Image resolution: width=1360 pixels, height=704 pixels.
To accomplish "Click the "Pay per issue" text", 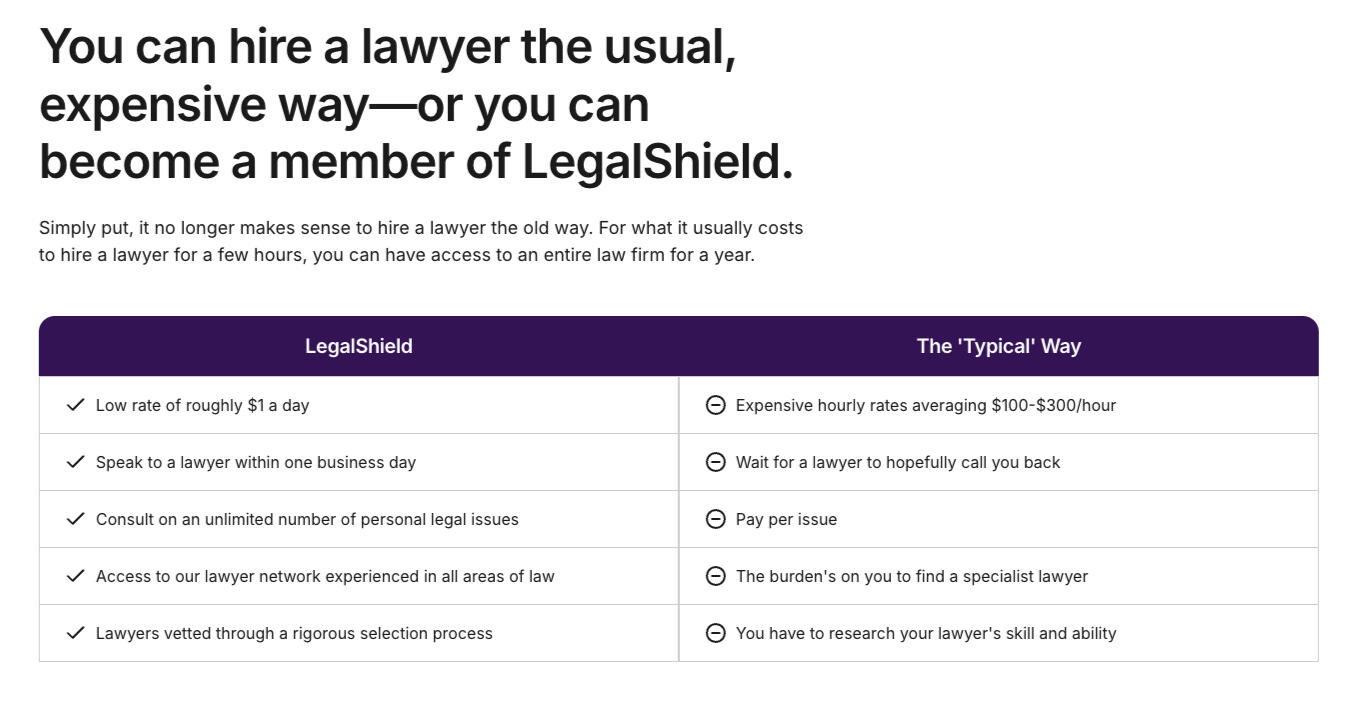I will point(786,519).
